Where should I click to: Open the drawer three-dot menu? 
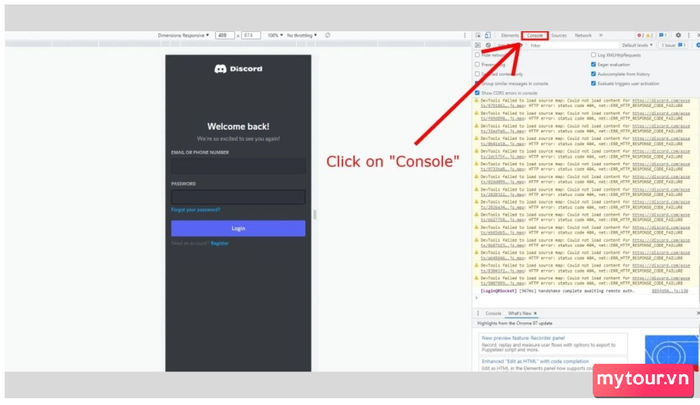478,313
